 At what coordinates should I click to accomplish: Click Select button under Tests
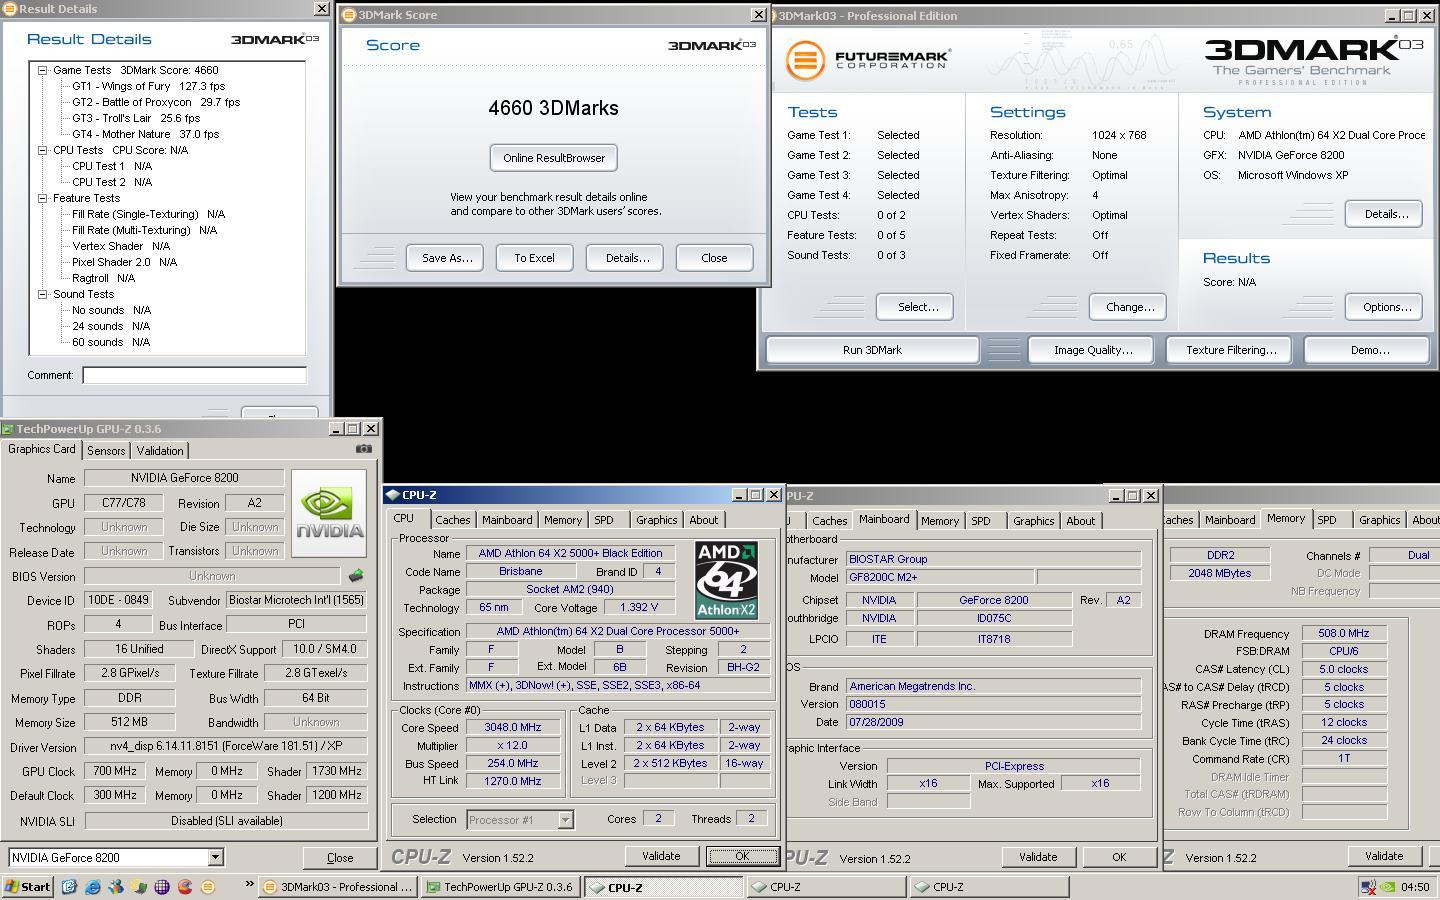(x=917, y=307)
